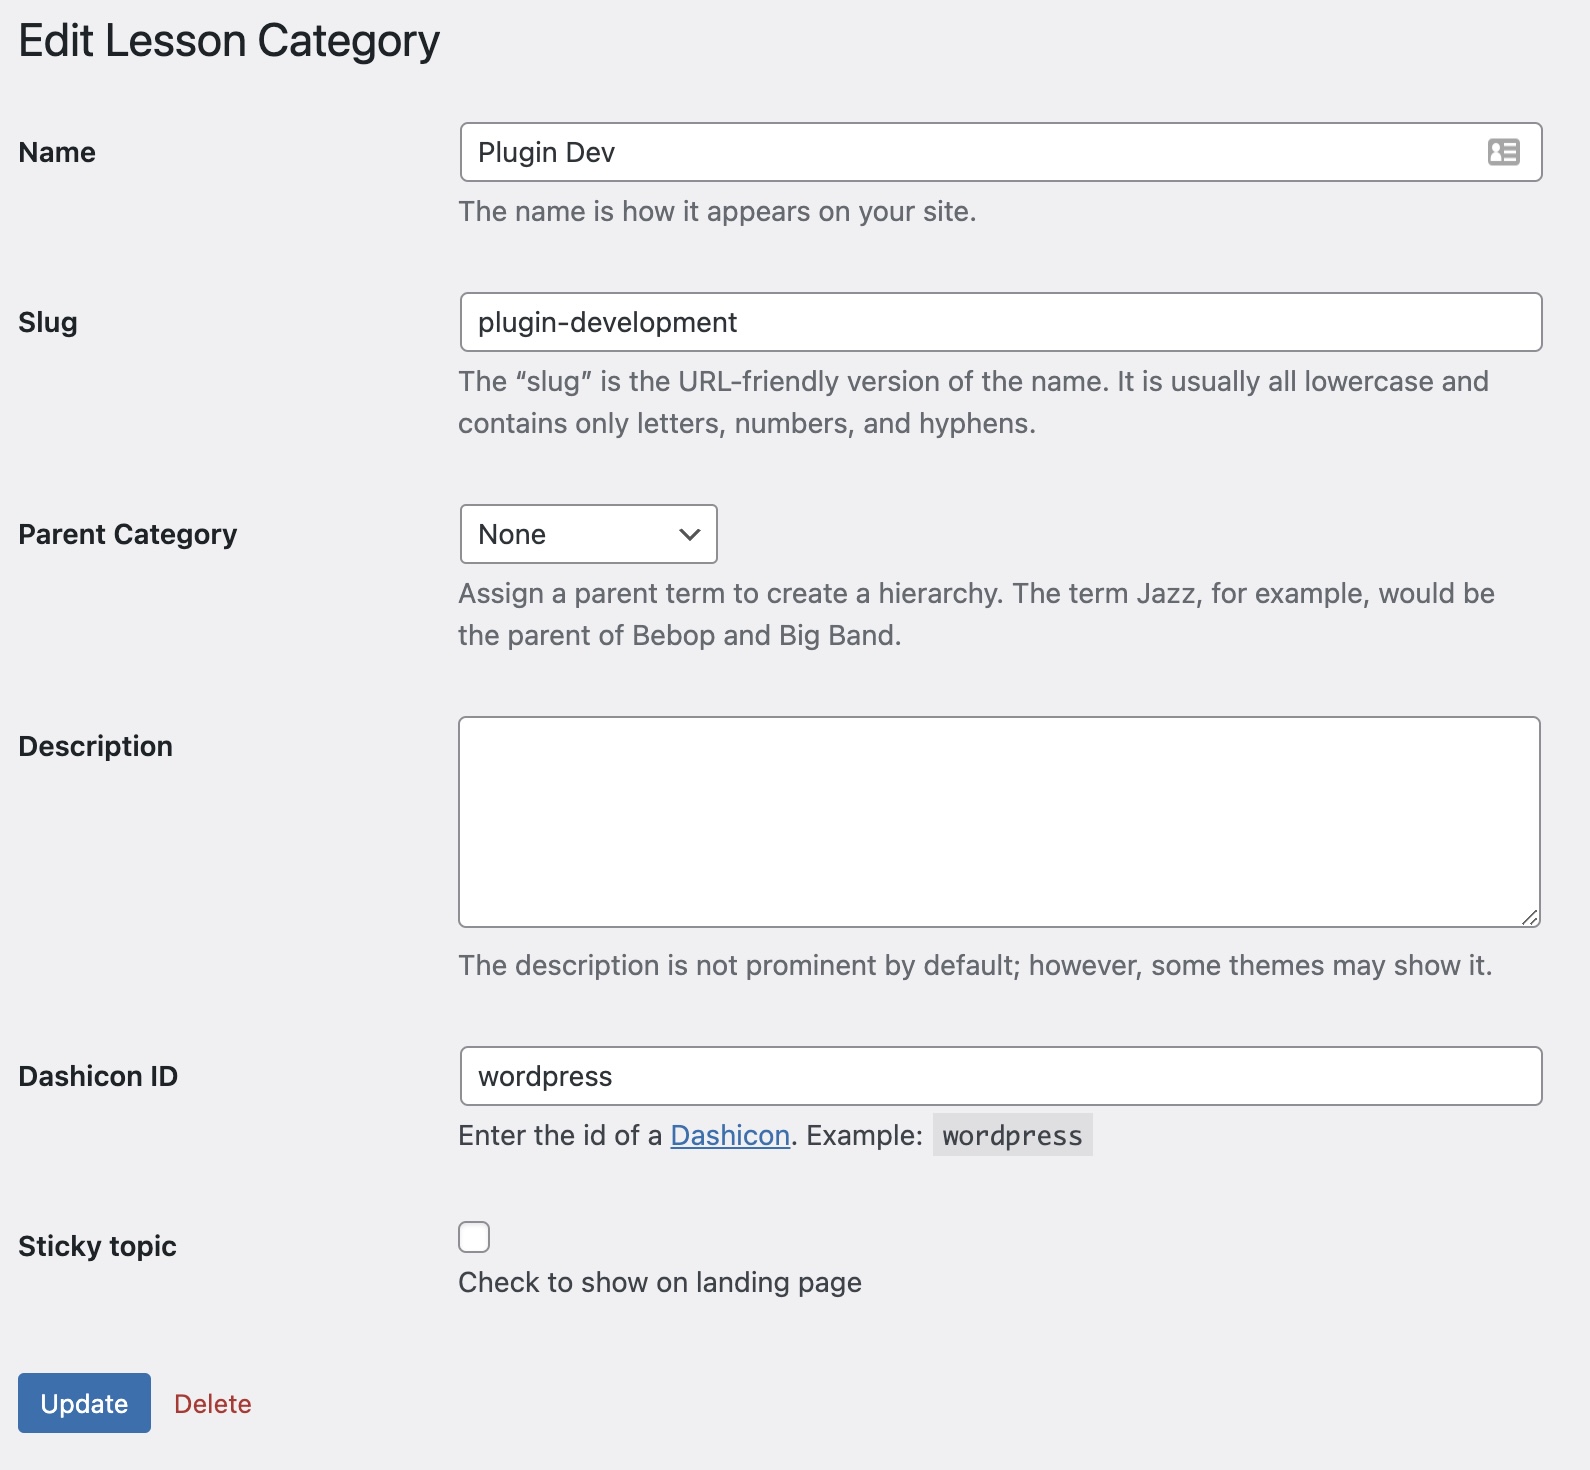Open the Parent Category dropdown
The height and width of the screenshot is (1470, 1590).
[x=588, y=534]
